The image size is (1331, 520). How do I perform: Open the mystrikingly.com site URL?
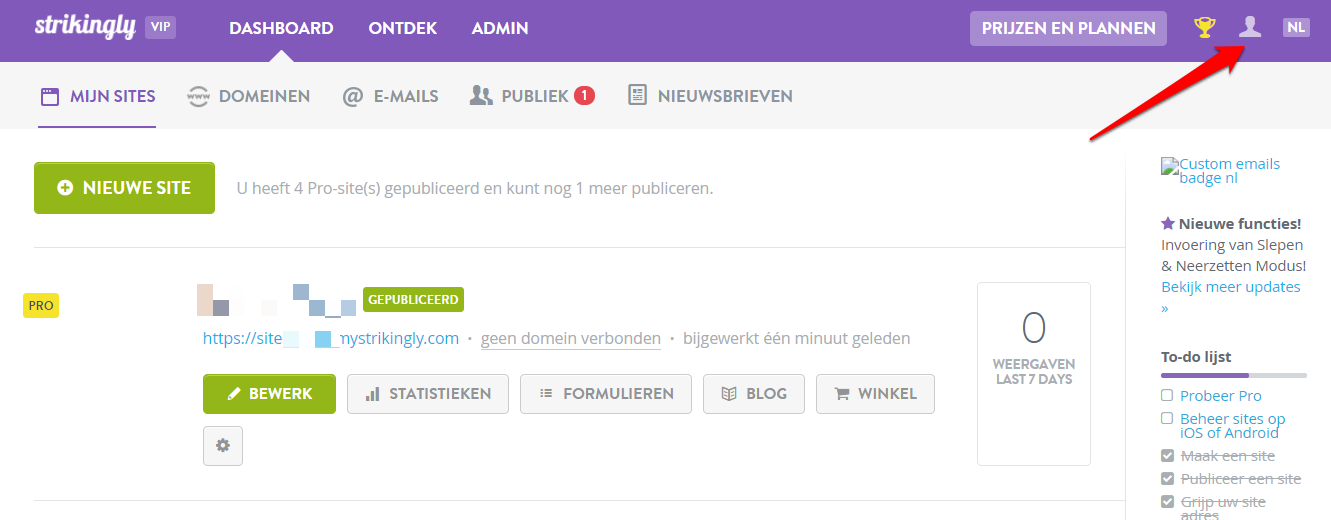331,338
